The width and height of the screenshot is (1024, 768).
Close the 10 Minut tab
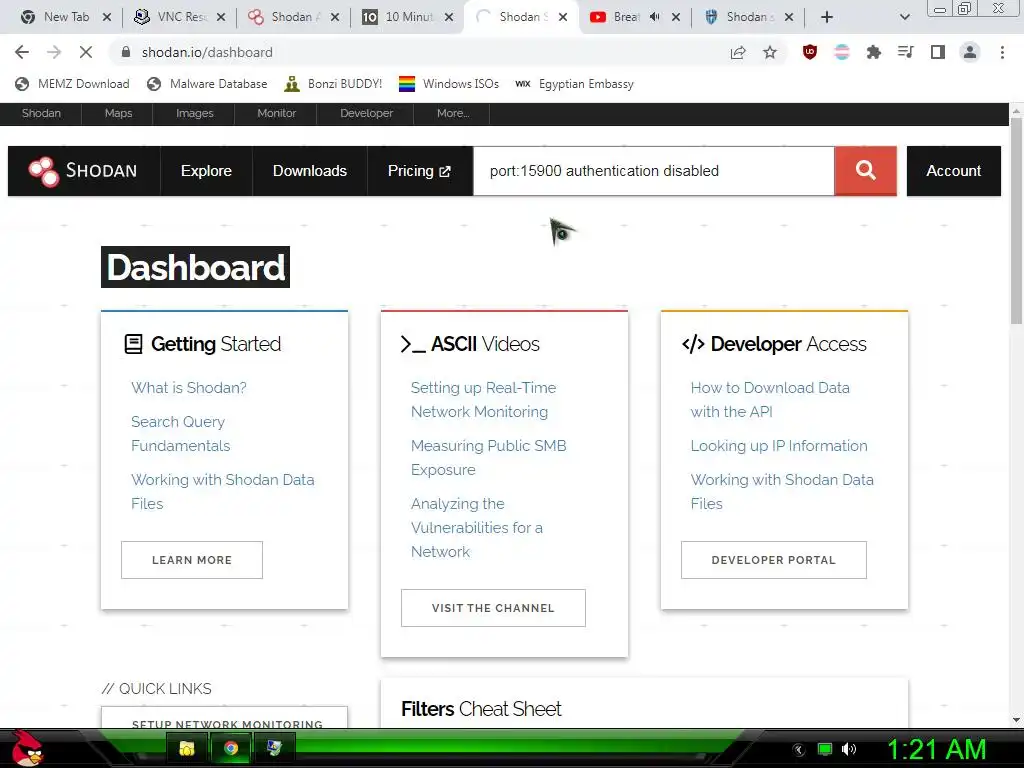pyautogui.click(x=449, y=17)
